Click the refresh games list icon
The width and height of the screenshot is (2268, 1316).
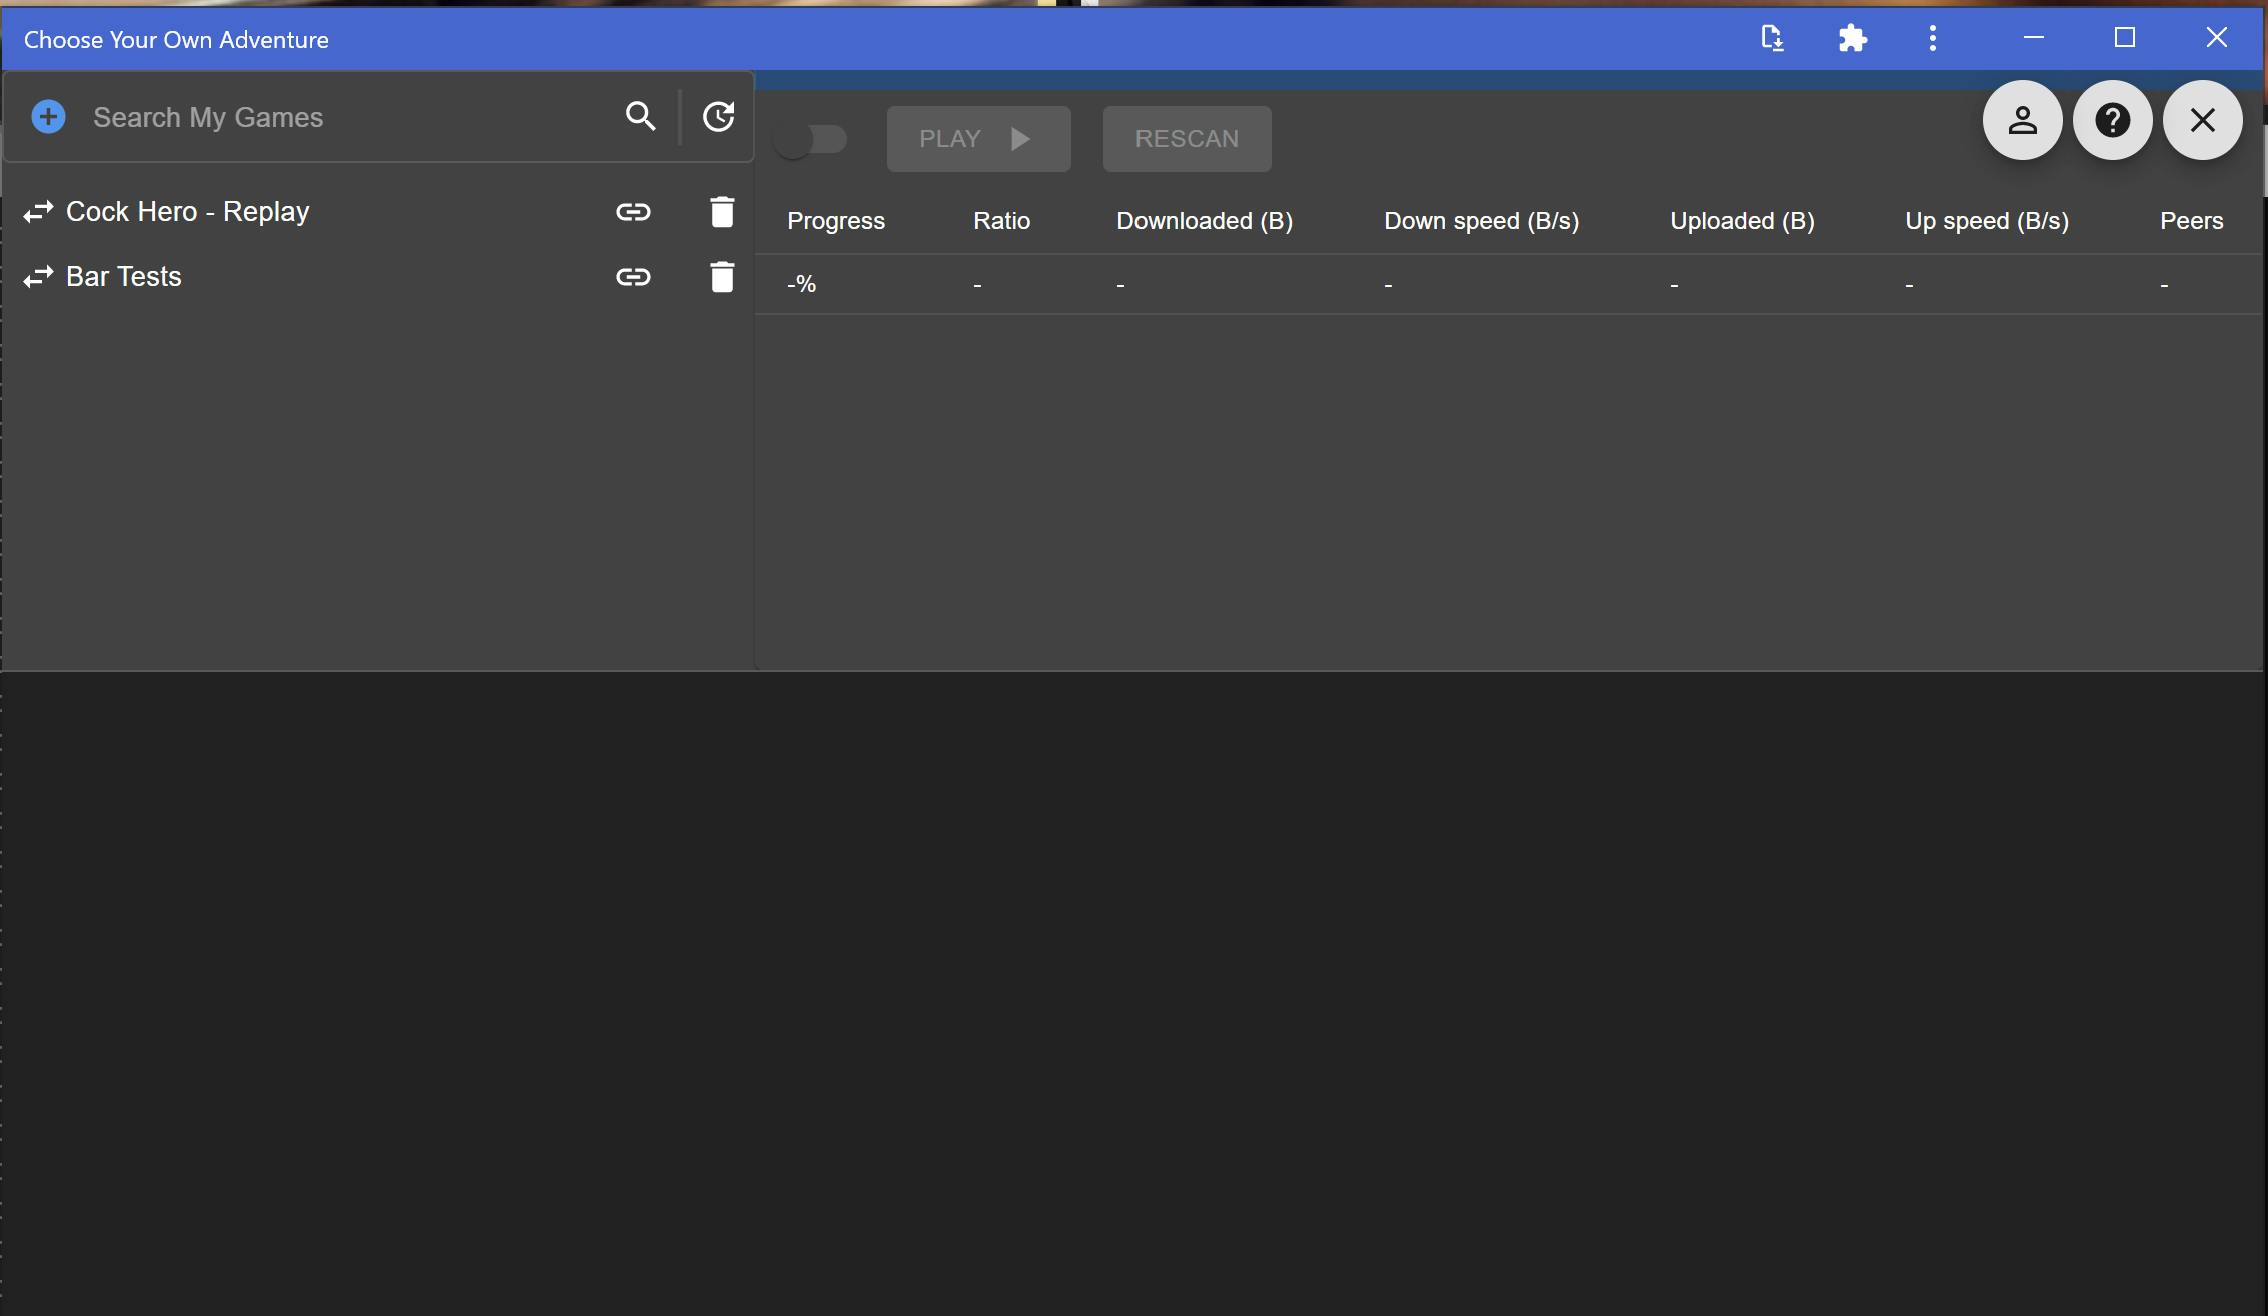[x=718, y=117]
